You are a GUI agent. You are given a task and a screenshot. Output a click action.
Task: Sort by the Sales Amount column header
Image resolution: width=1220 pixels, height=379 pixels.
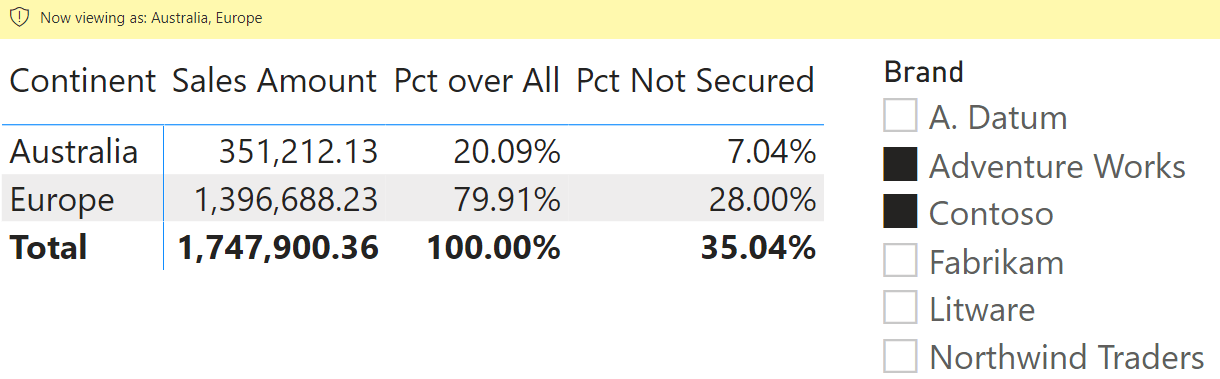pyautogui.click(x=275, y=81)
